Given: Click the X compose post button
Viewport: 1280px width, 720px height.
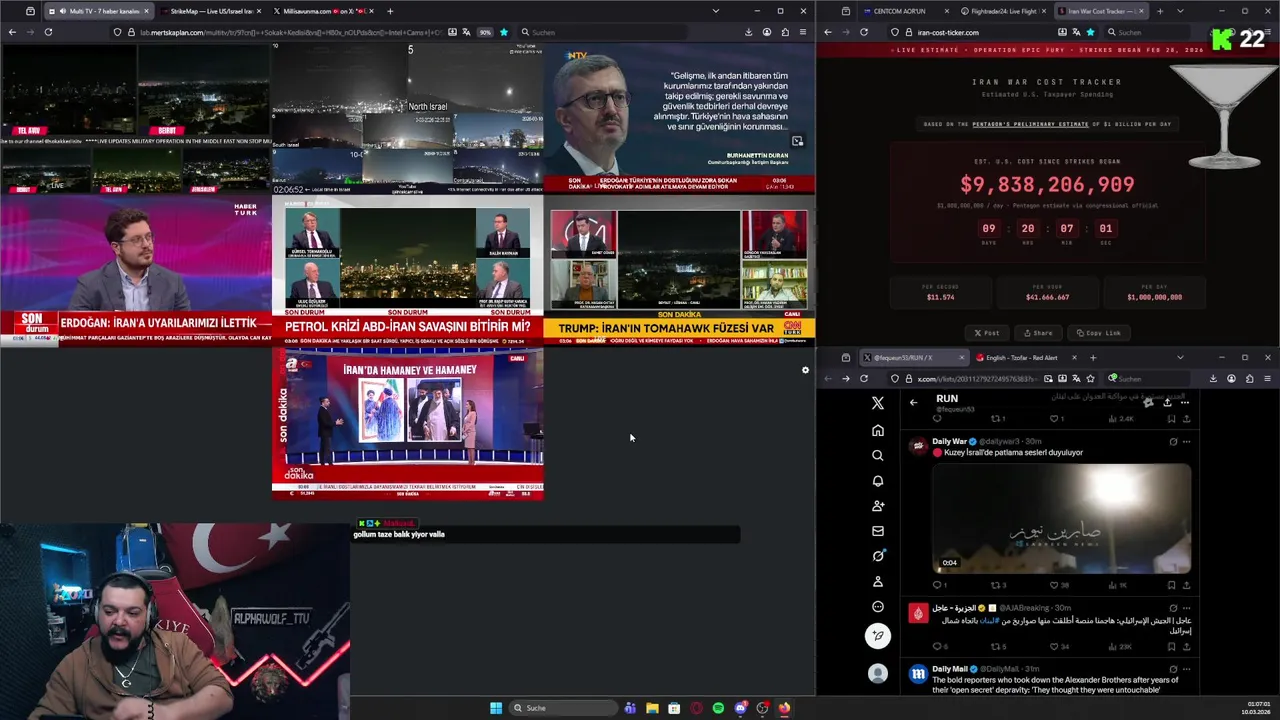Looking at the screenshot, I should point(878,636).
